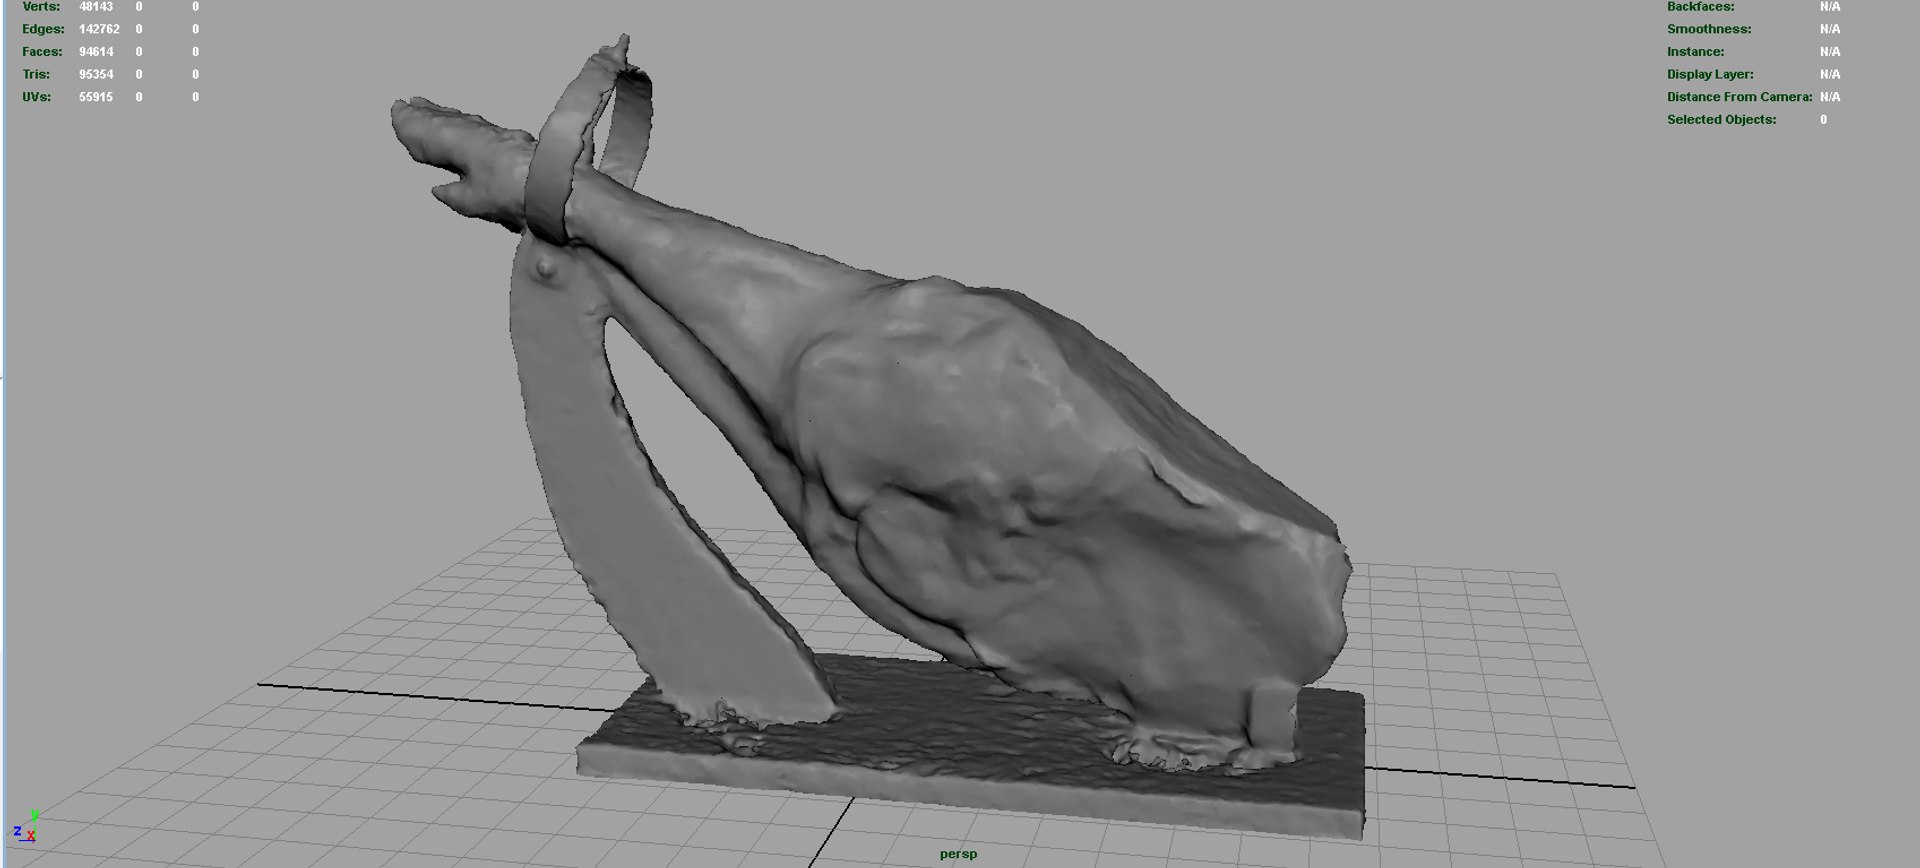Click the "Instance:" label

point(1695,52)
